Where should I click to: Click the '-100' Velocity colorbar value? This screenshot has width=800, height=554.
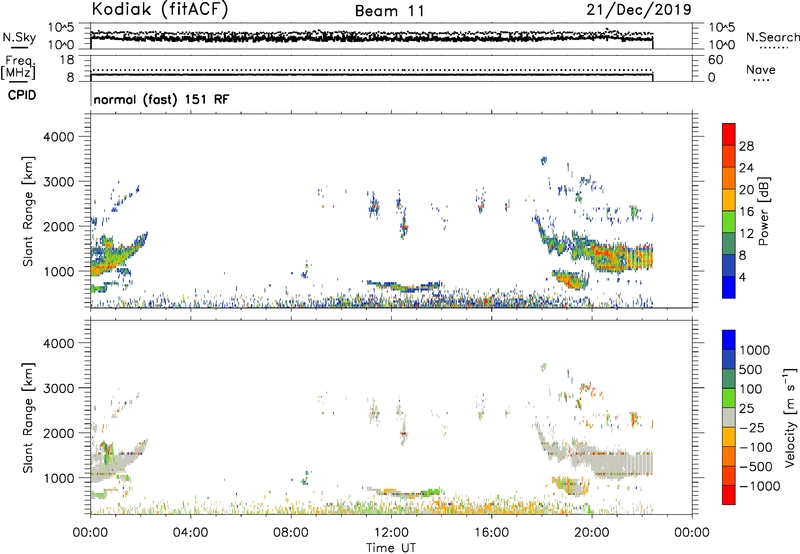pos(755,447)
